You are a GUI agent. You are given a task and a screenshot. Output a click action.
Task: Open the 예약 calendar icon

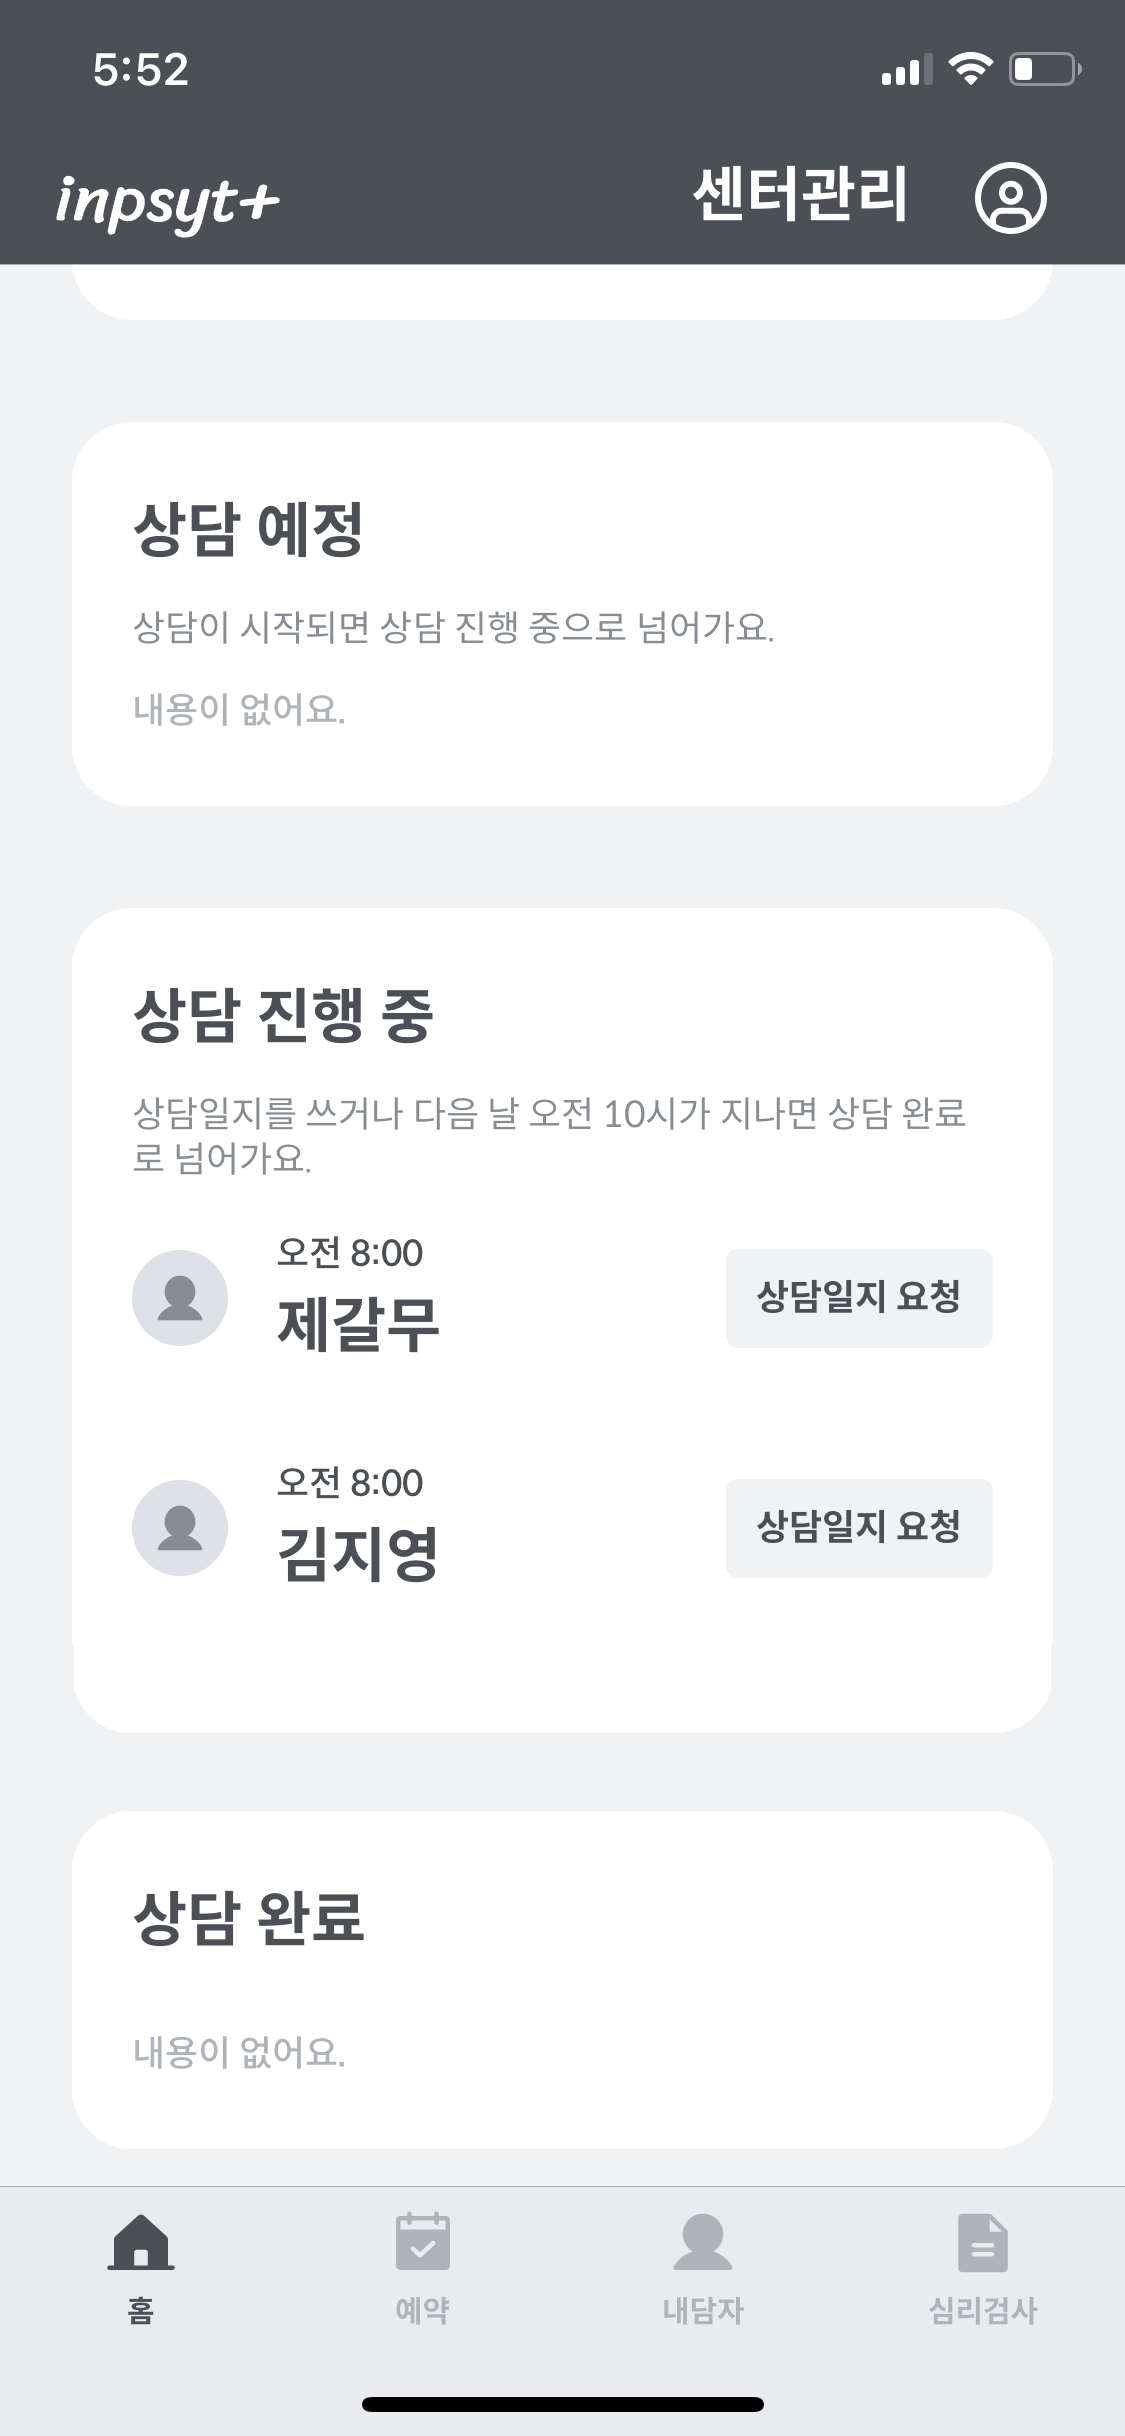[x=422, y=2241]
